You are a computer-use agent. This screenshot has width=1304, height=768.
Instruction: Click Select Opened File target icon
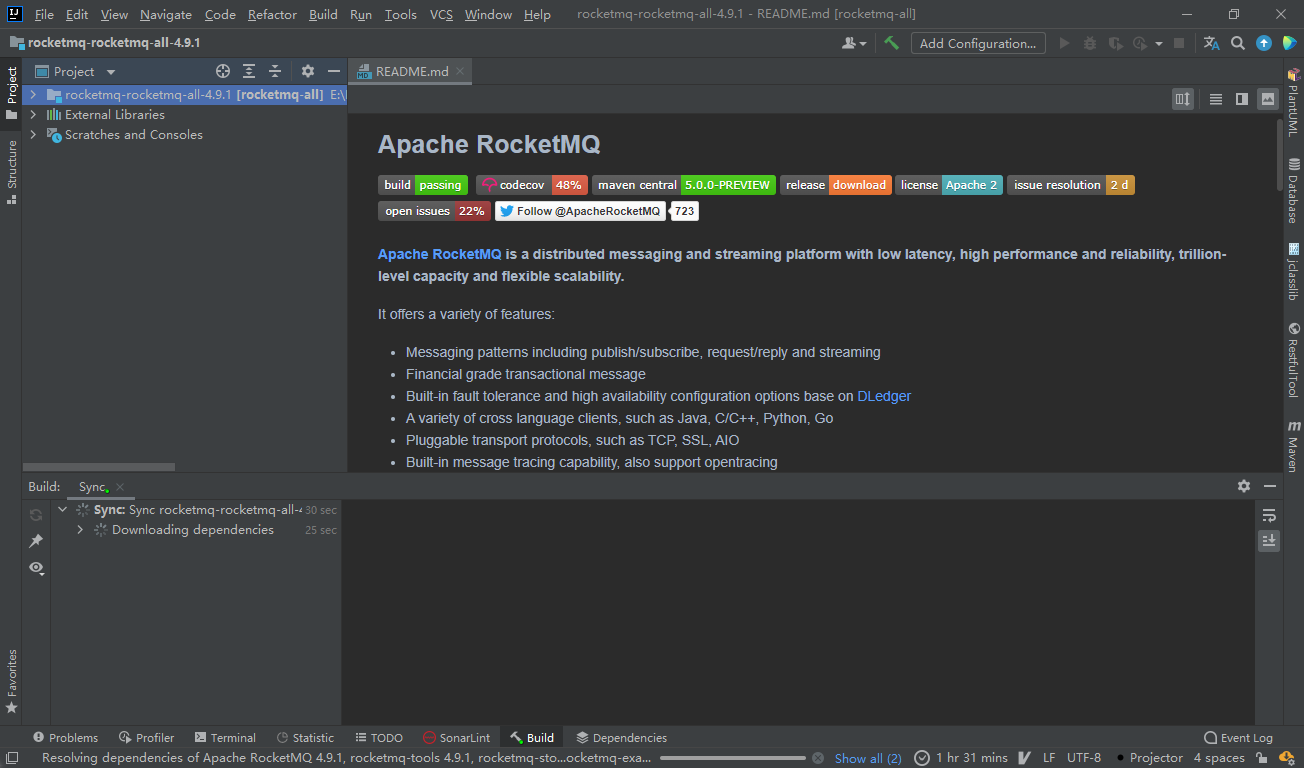pyautogui.click(x=223, y=71)
